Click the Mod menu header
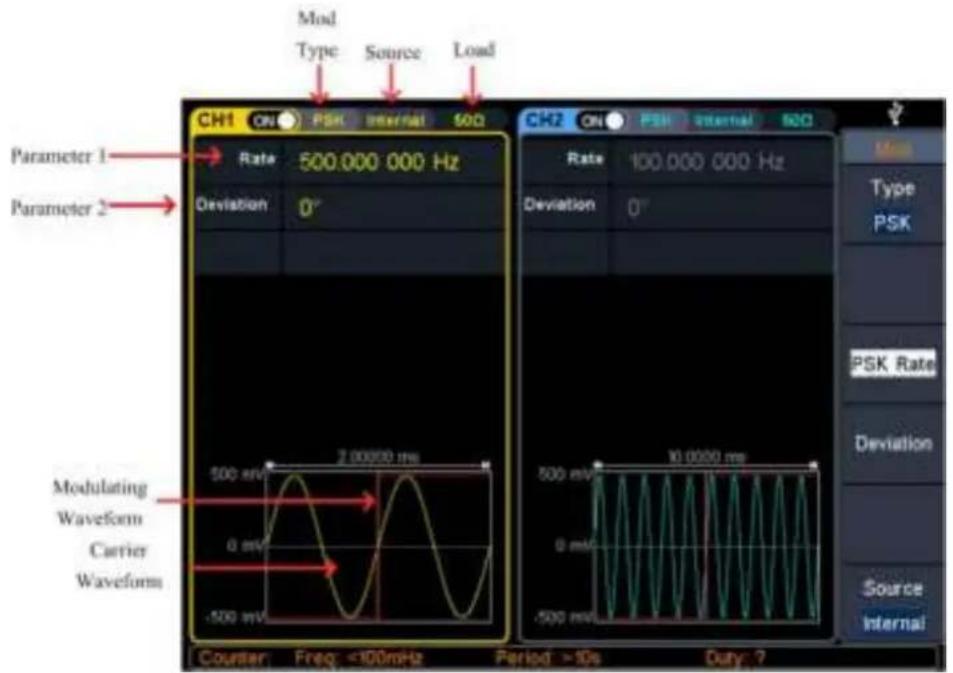This screenshot has height=673, width=953. pos(892,149)
